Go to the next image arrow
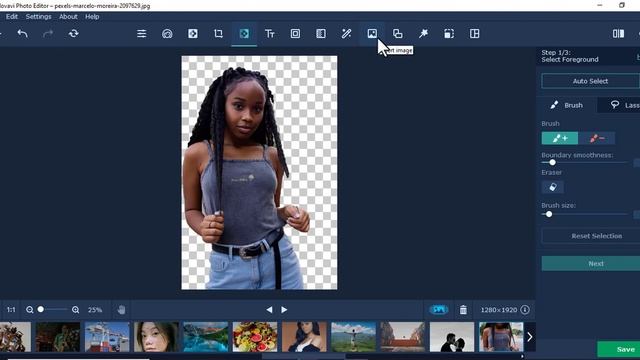This screenshot has width=640, height=360. pos(284,310)
